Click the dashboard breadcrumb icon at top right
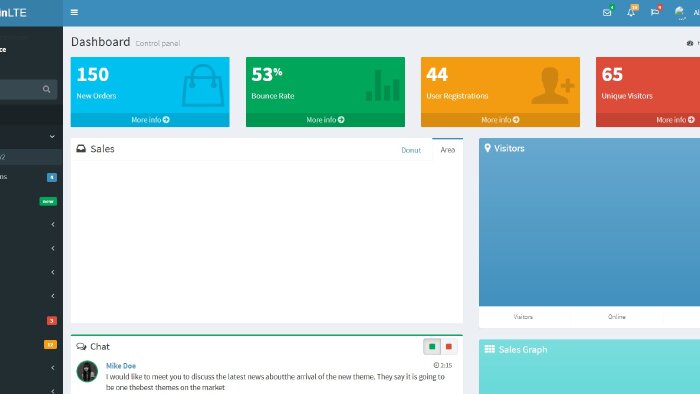Image resolution: width=700 pixels, height=394 pixels. click(690, 43)
